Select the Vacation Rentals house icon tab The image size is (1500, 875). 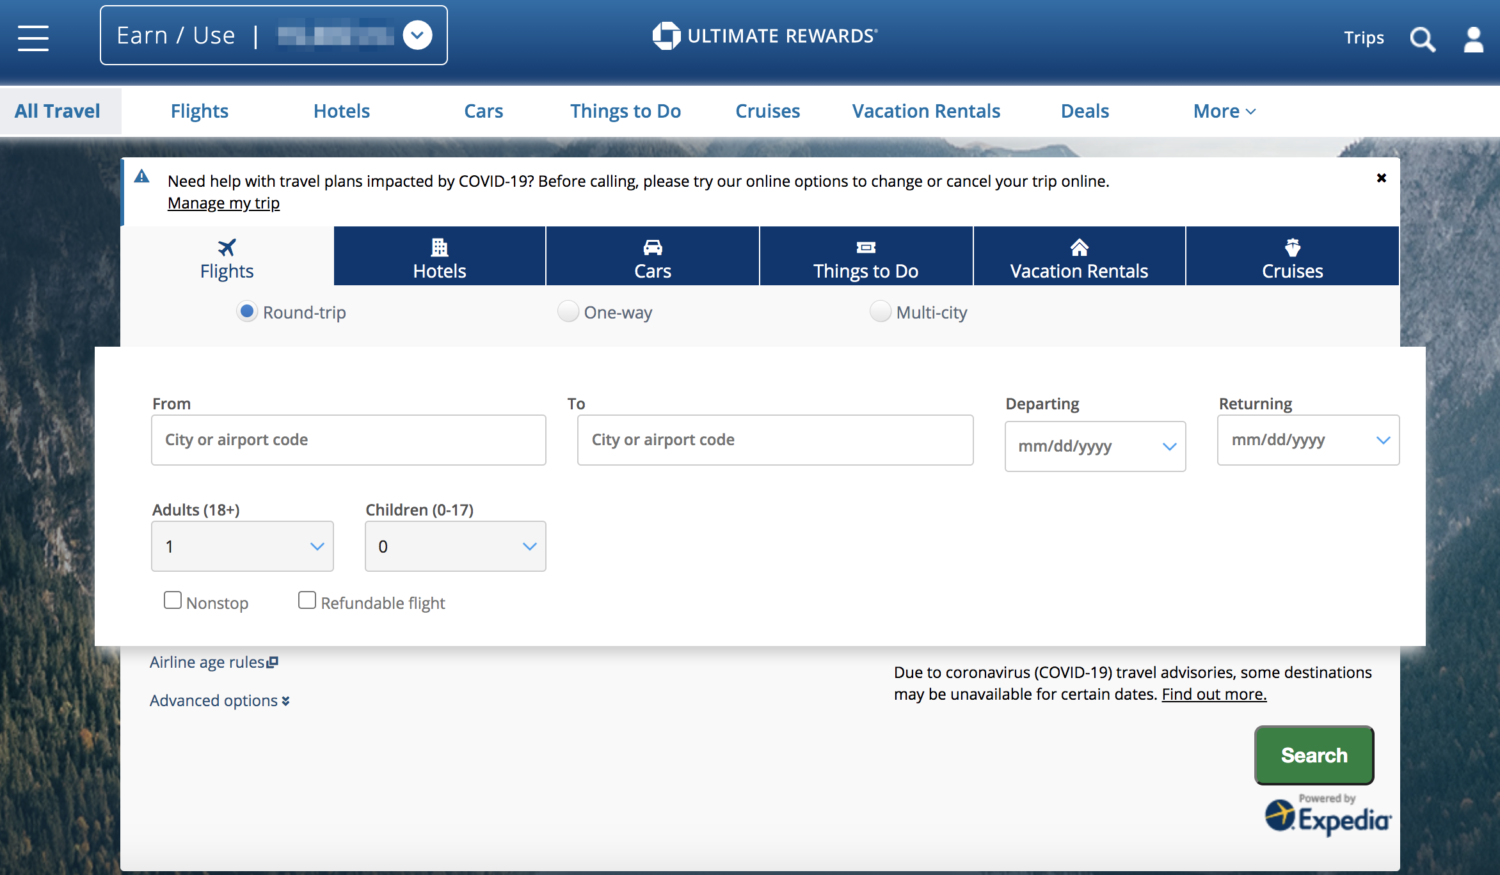pos(1078,256)
